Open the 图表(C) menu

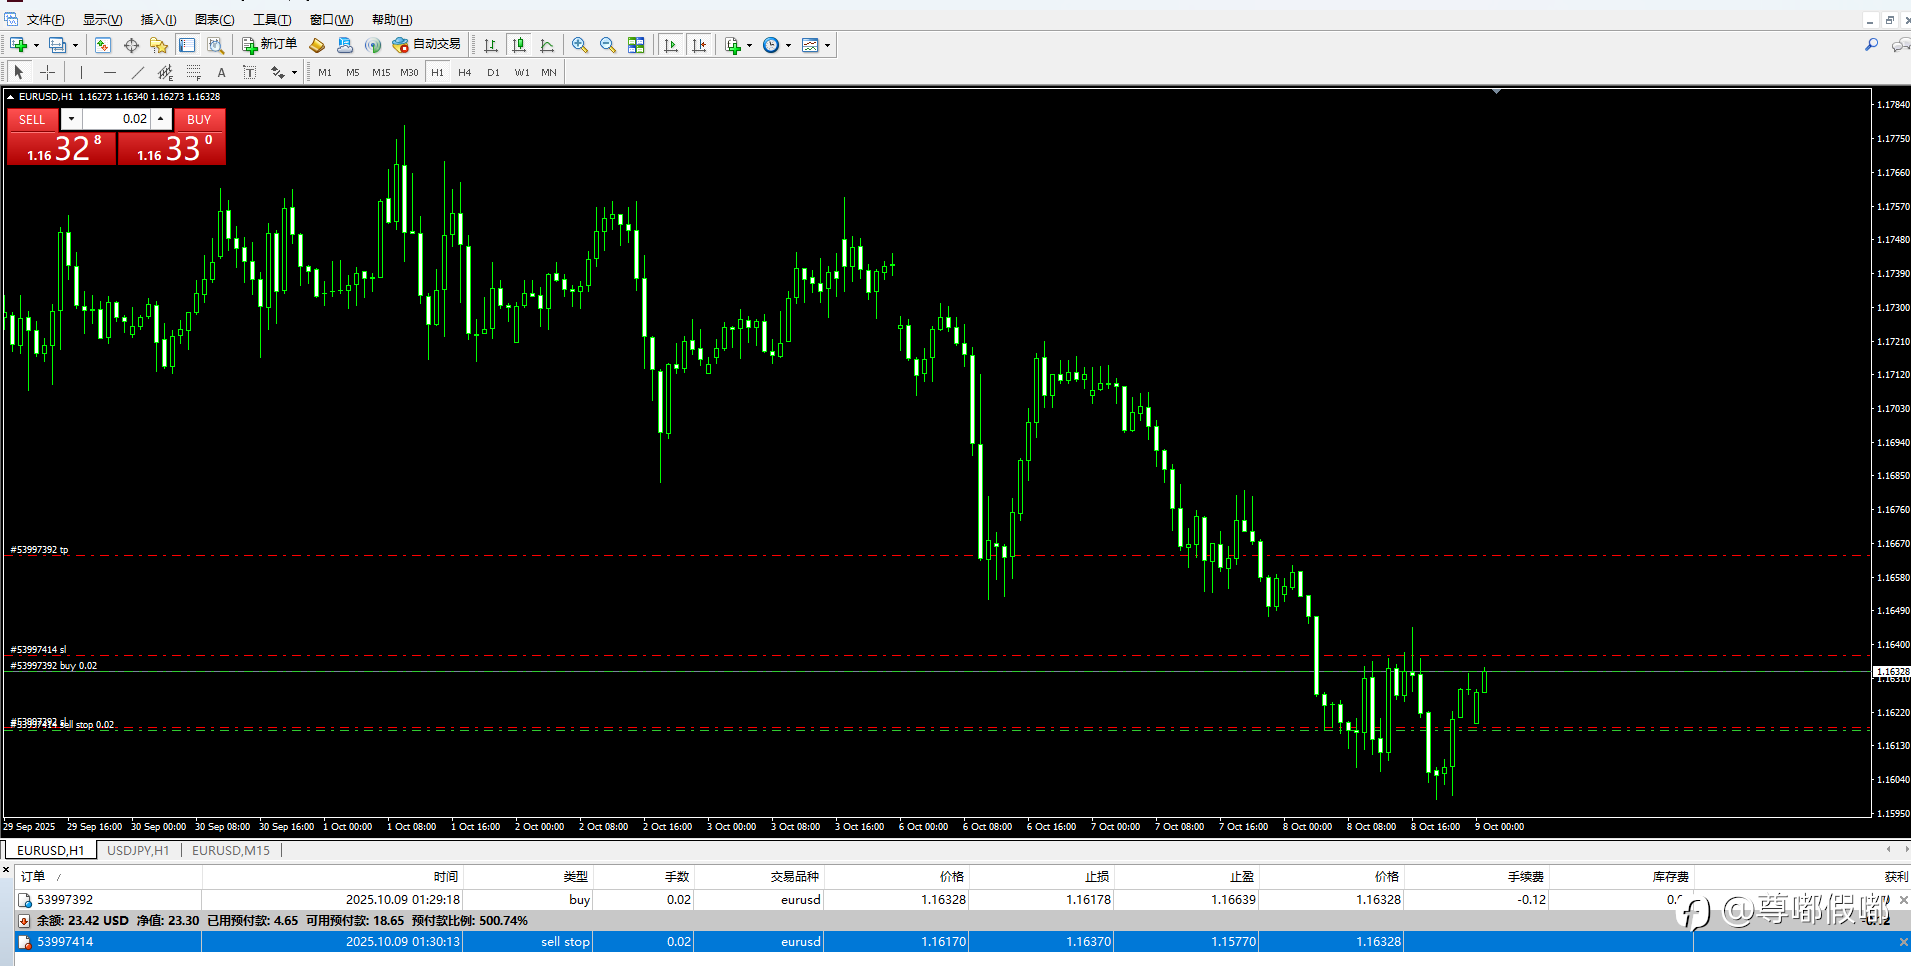[214, 20]
